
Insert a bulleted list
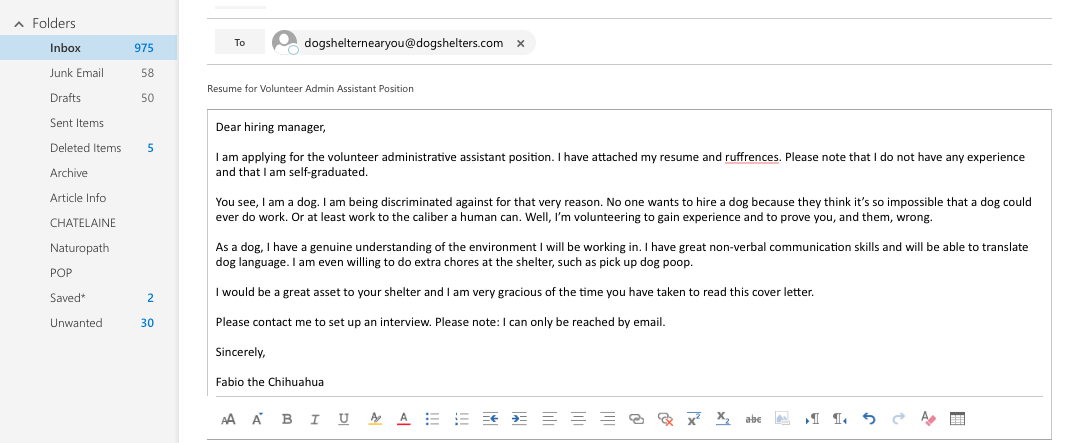[x=432, y=419]
